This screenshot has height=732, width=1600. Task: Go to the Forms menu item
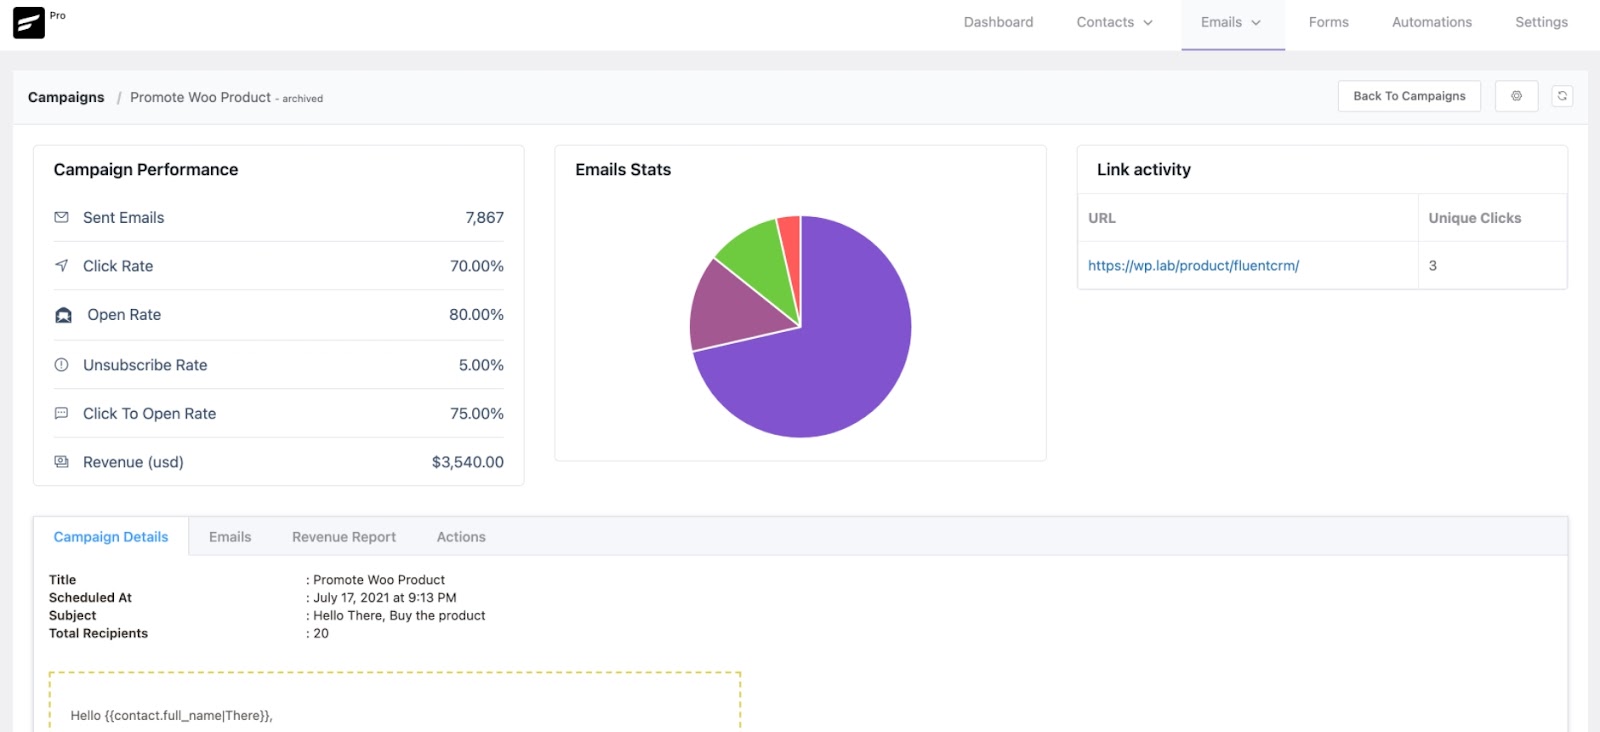coord(1328,22)
